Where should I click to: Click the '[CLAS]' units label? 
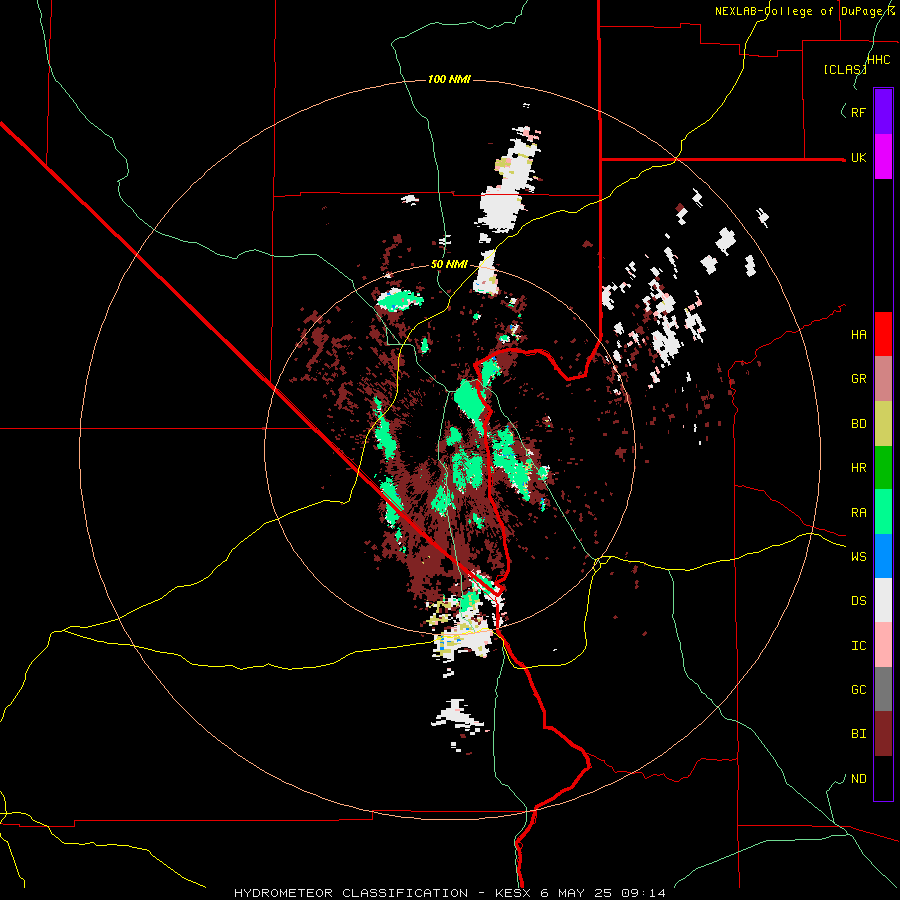coord(844,70)
